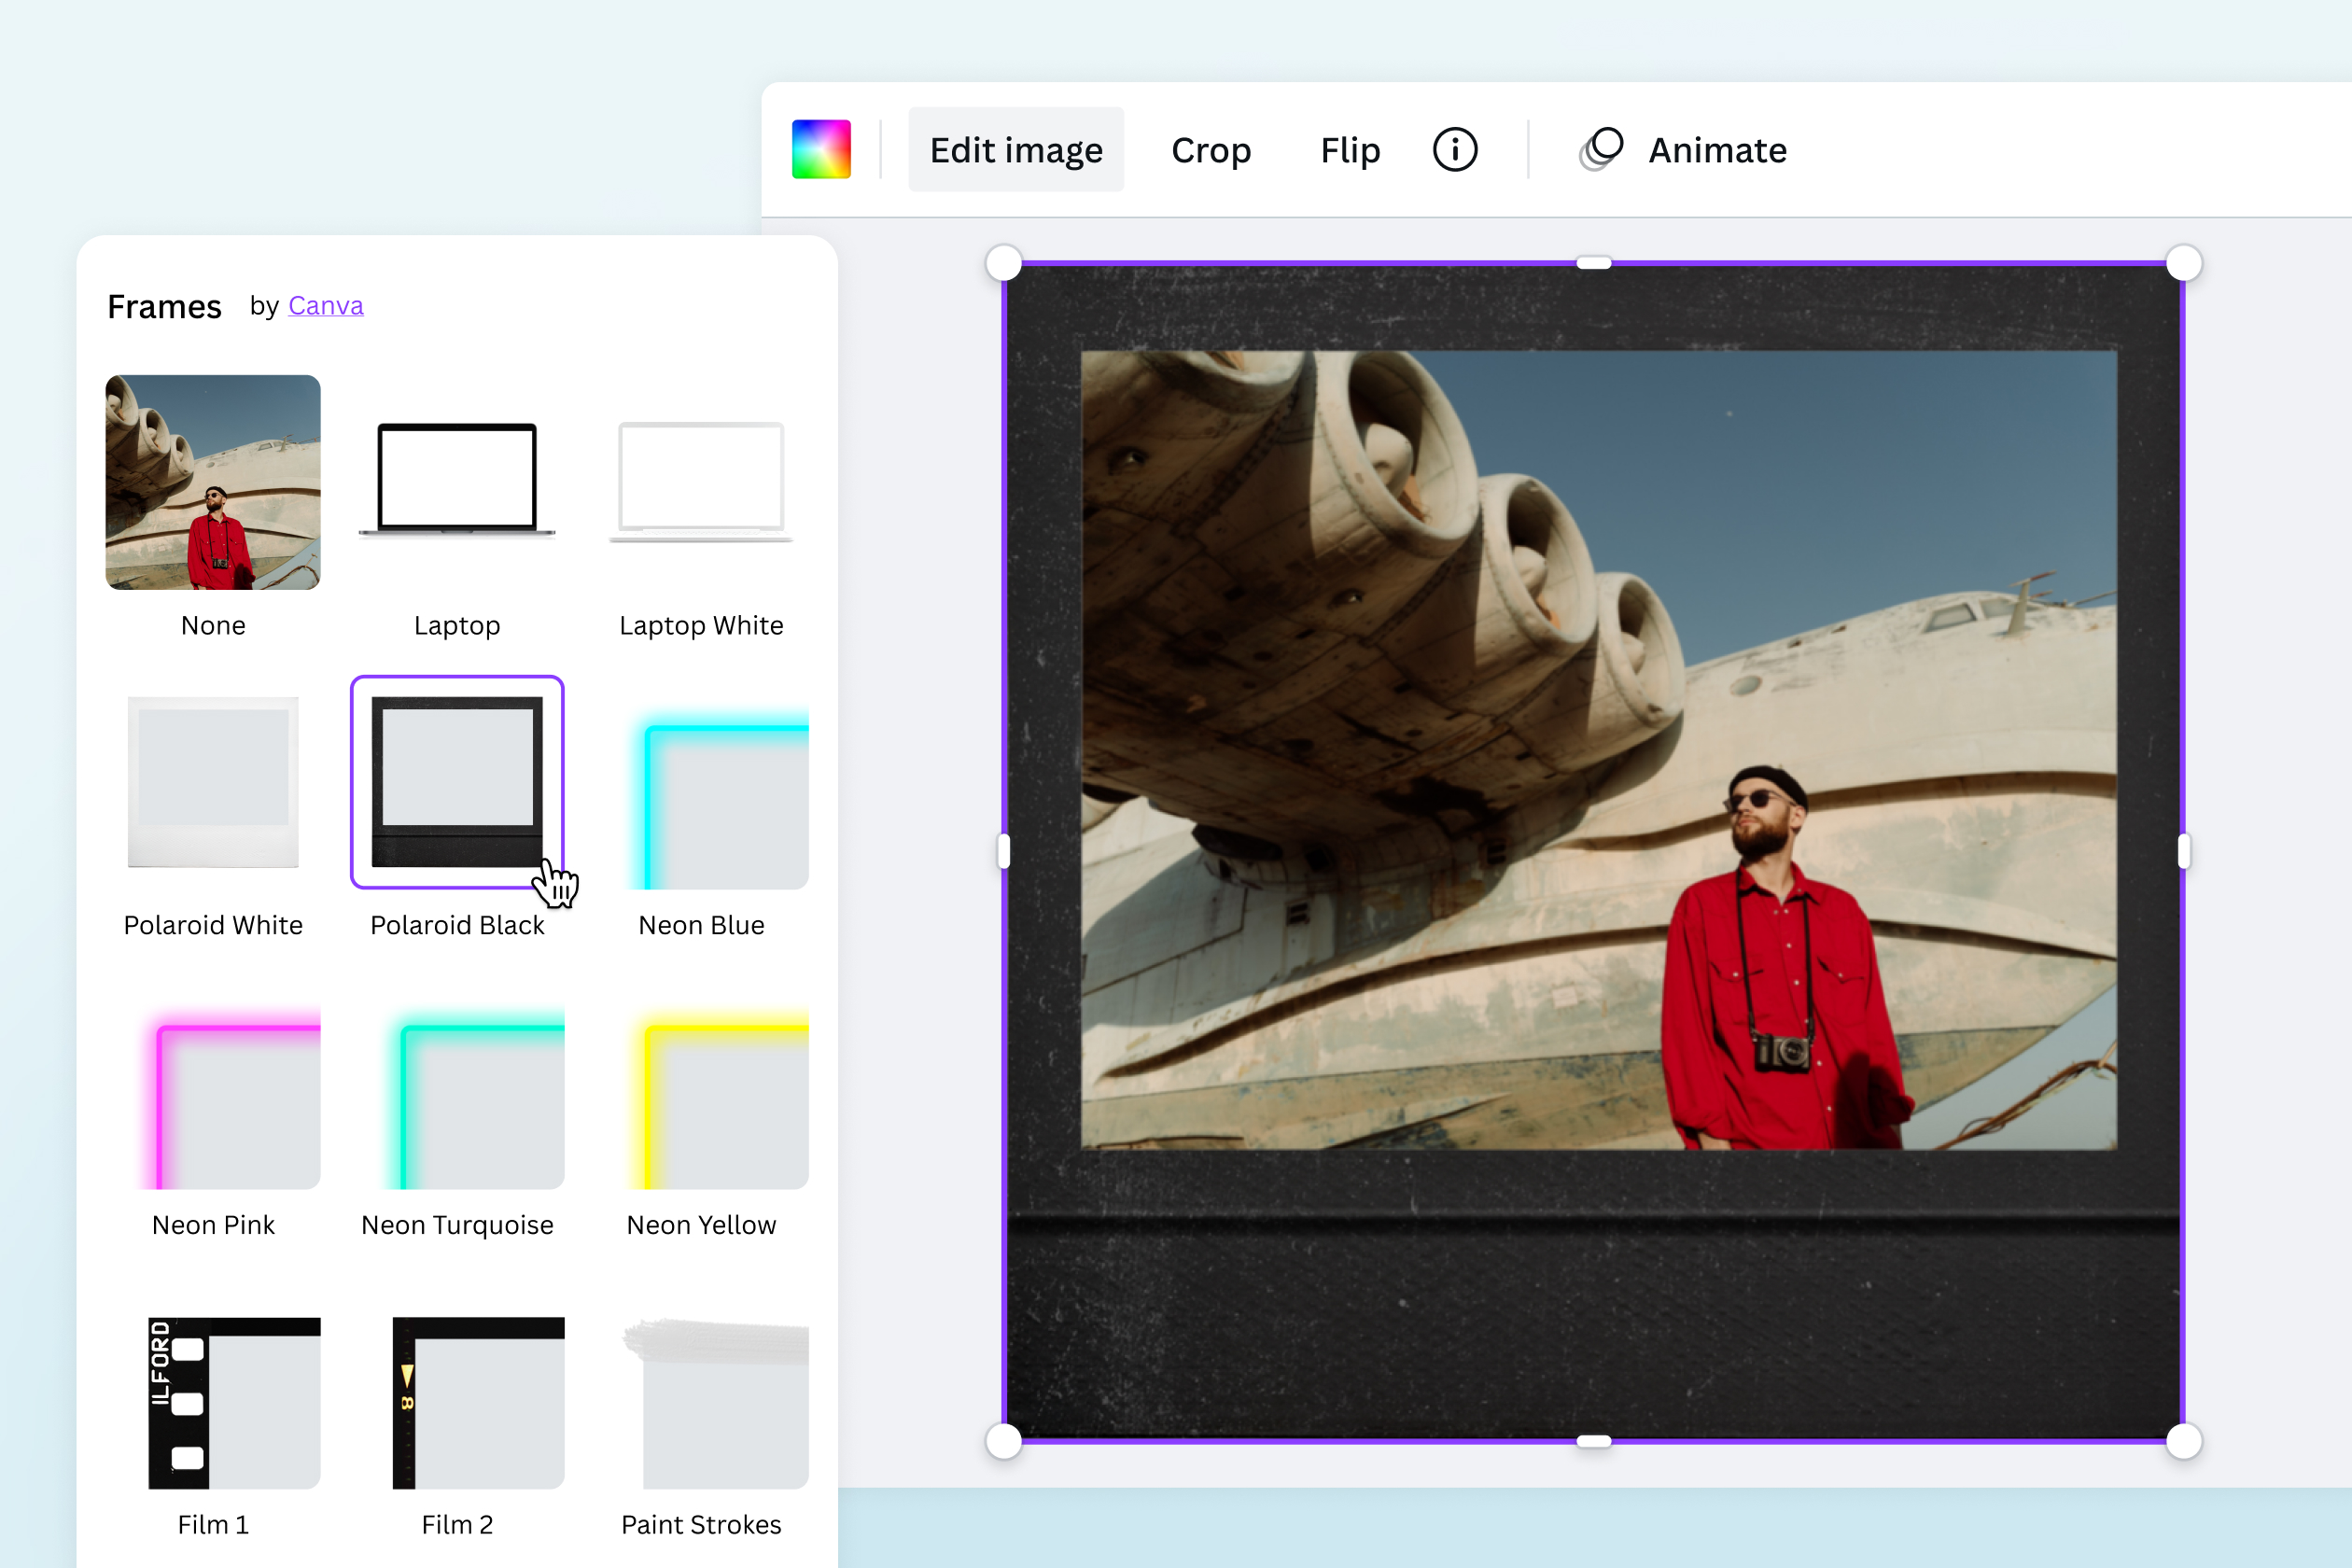This screenshot has height=1568, width=2352.
Task: Open the image information icon
Action: (1455, 149)
